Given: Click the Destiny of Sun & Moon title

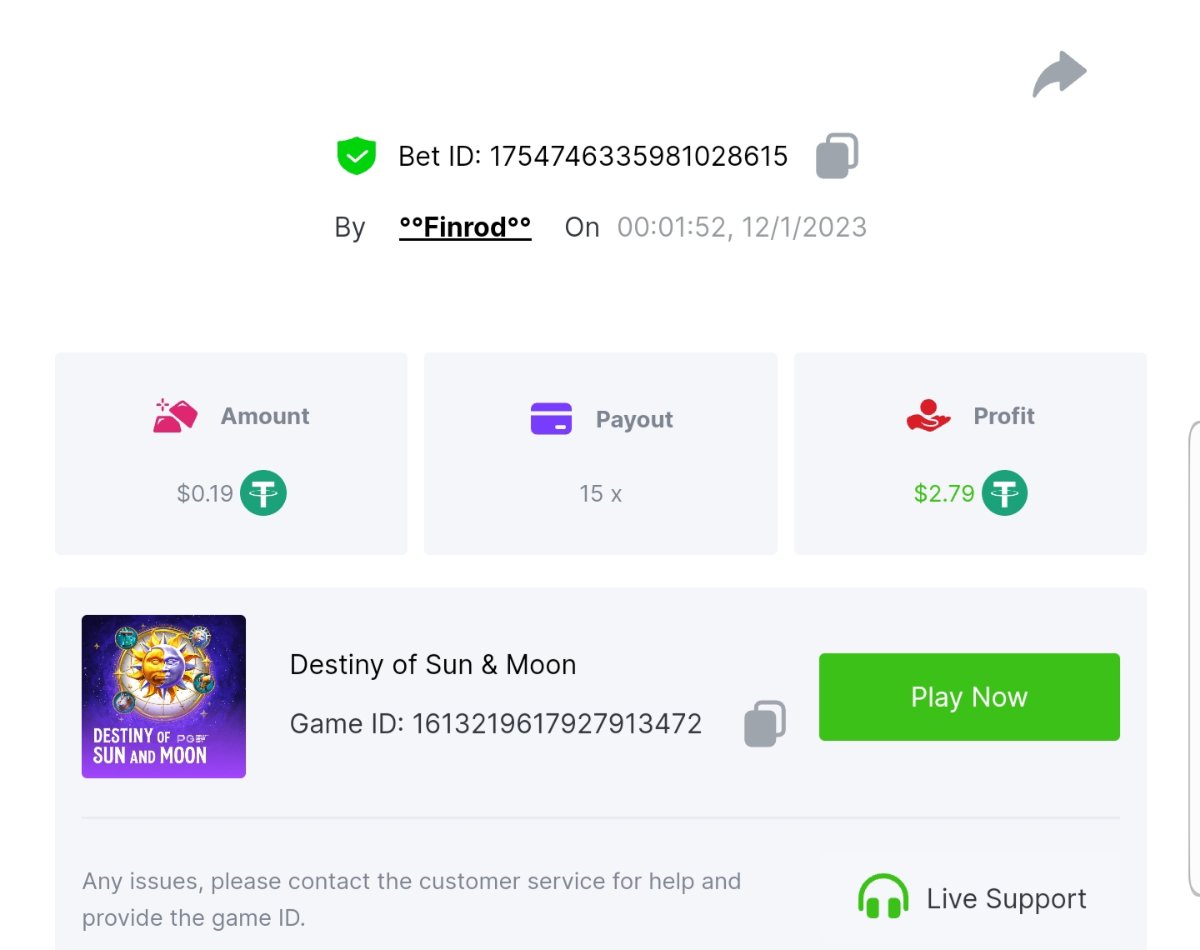Looking at the screenshot, I should tap(433, 664).
